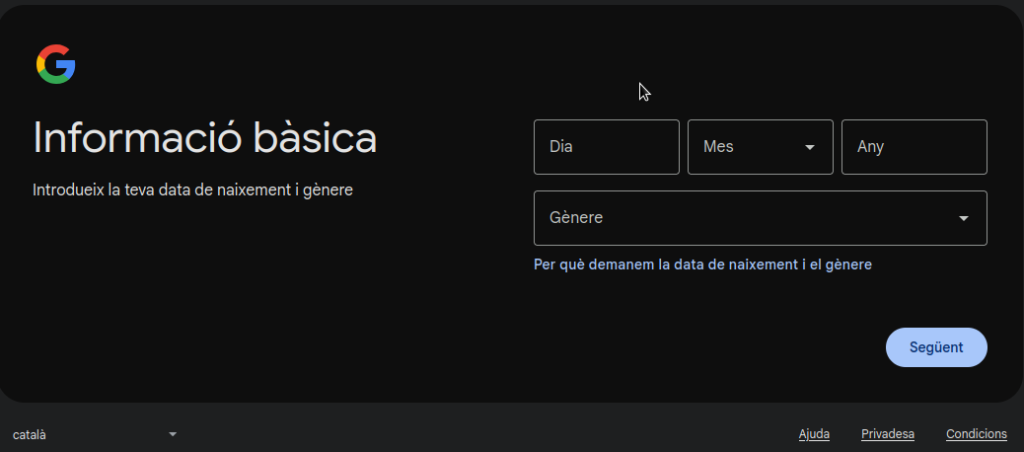Viewport: 1024px width, 452px height.
Task: Click the 'Informació bàsica' heading
Action: [205, 138]
